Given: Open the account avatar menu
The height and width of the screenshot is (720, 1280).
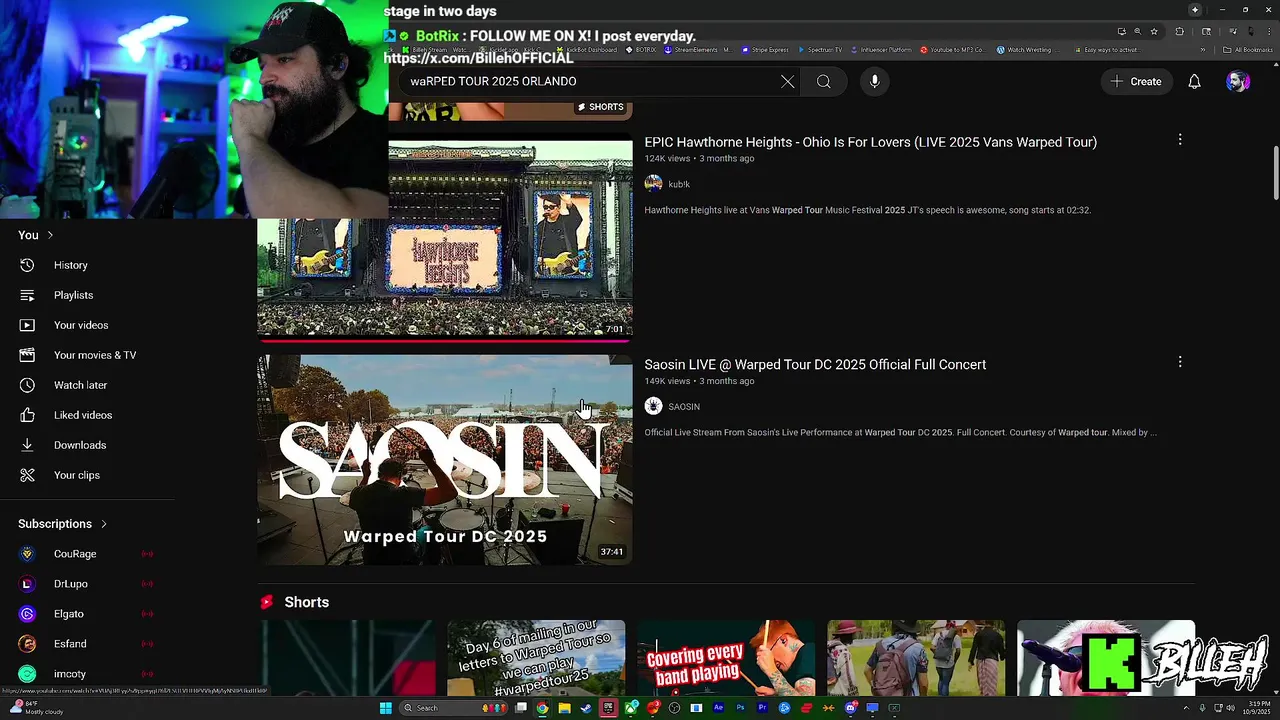Looking at the screenshot, I should (x=1238, y=82).
